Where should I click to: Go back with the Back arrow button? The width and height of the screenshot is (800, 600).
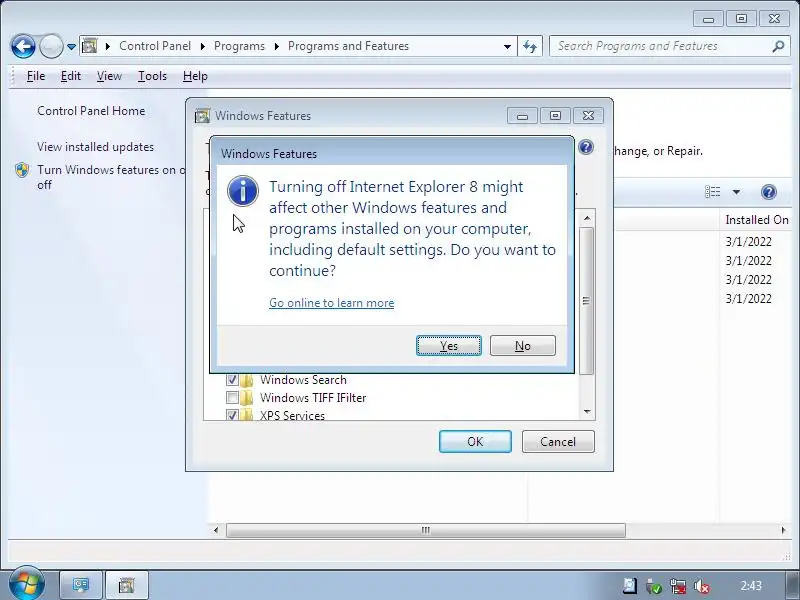23,46
